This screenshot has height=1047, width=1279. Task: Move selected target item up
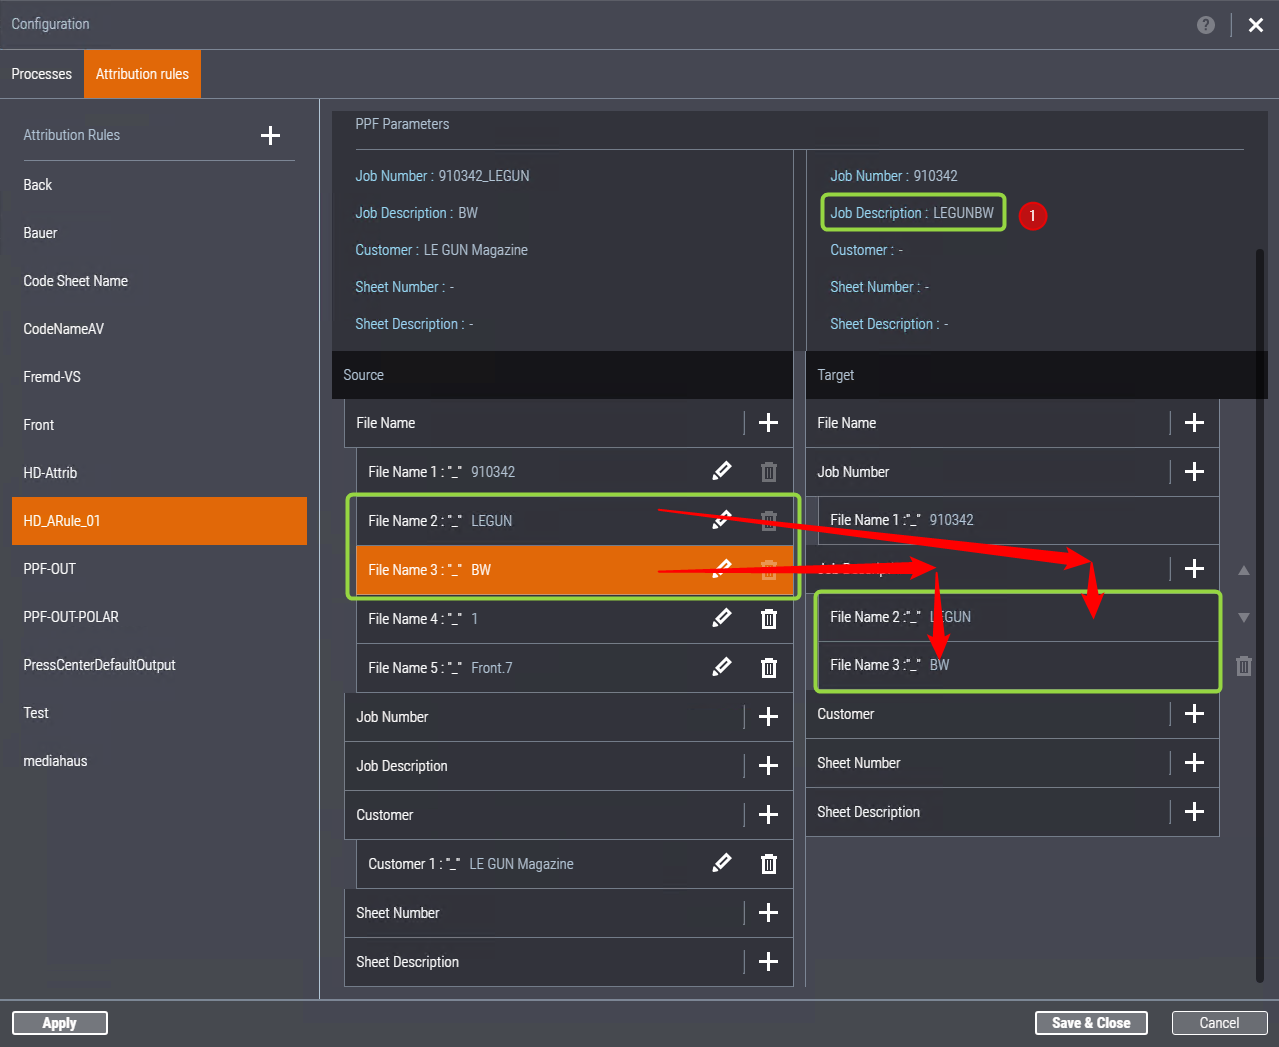1244,570
